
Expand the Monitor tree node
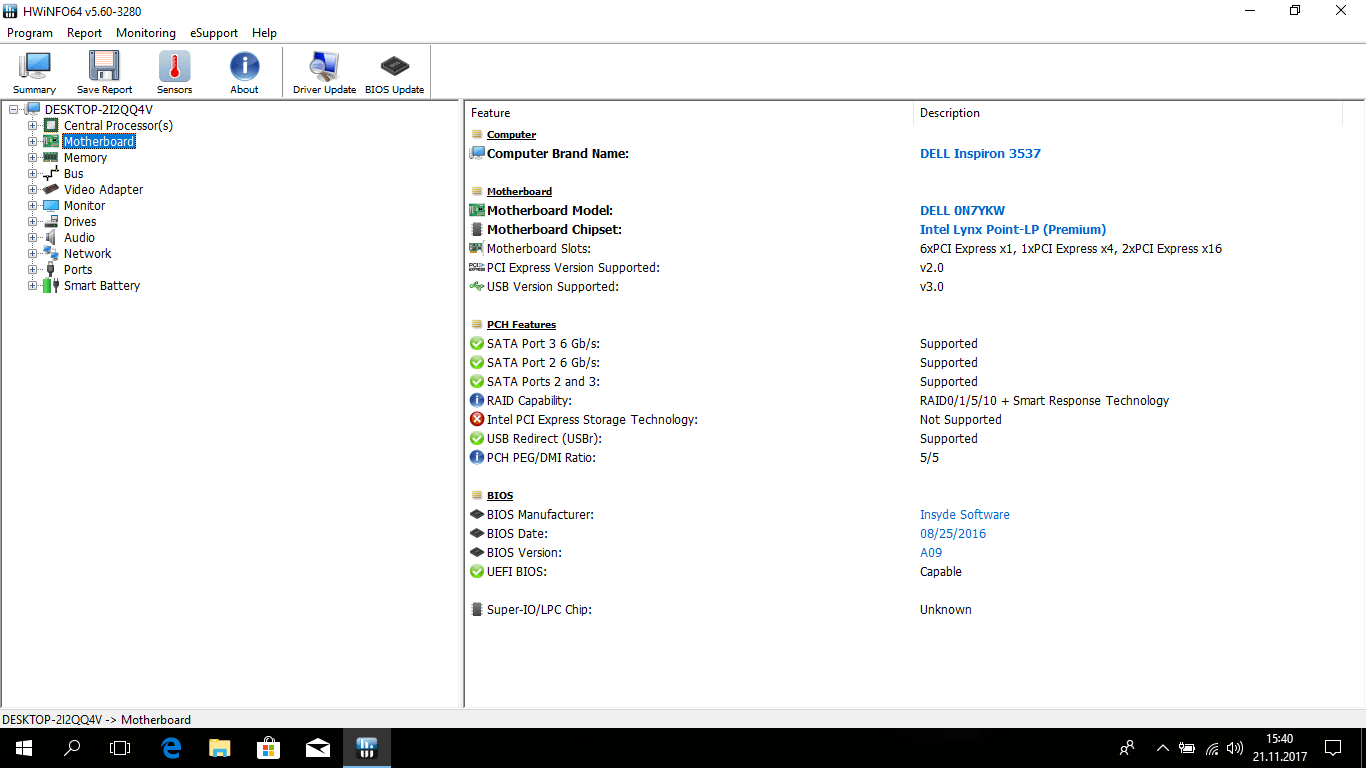(33, 206)
